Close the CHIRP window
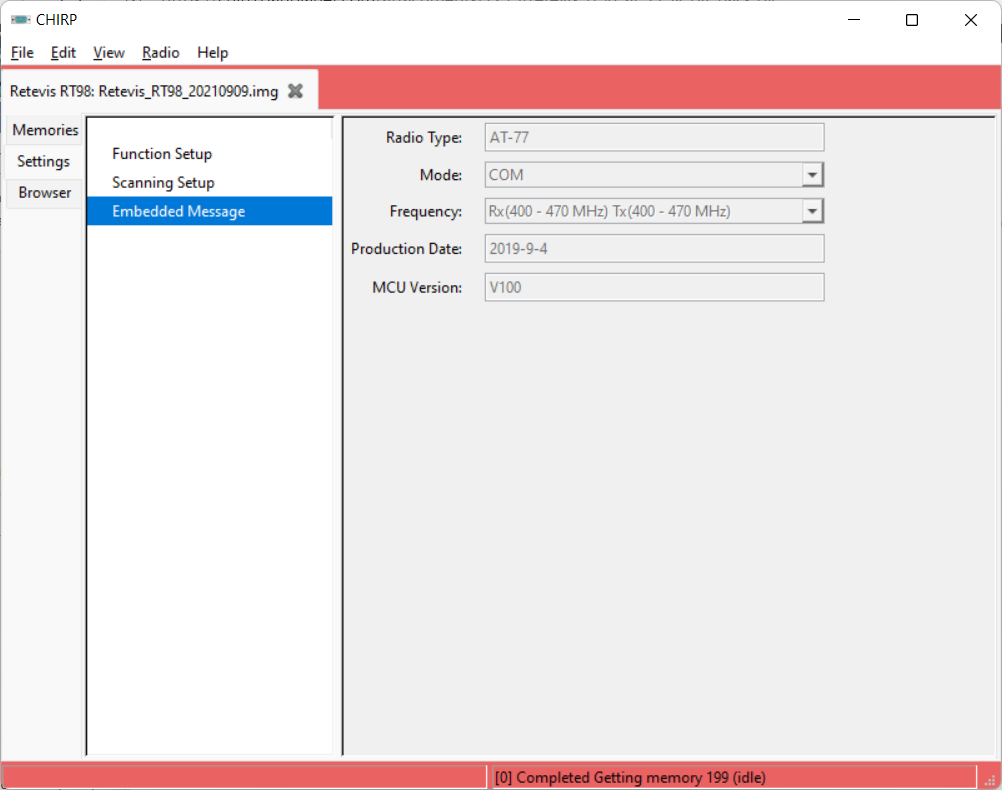This screenshot has height=790, width=1002. click(x=971, y=20)
